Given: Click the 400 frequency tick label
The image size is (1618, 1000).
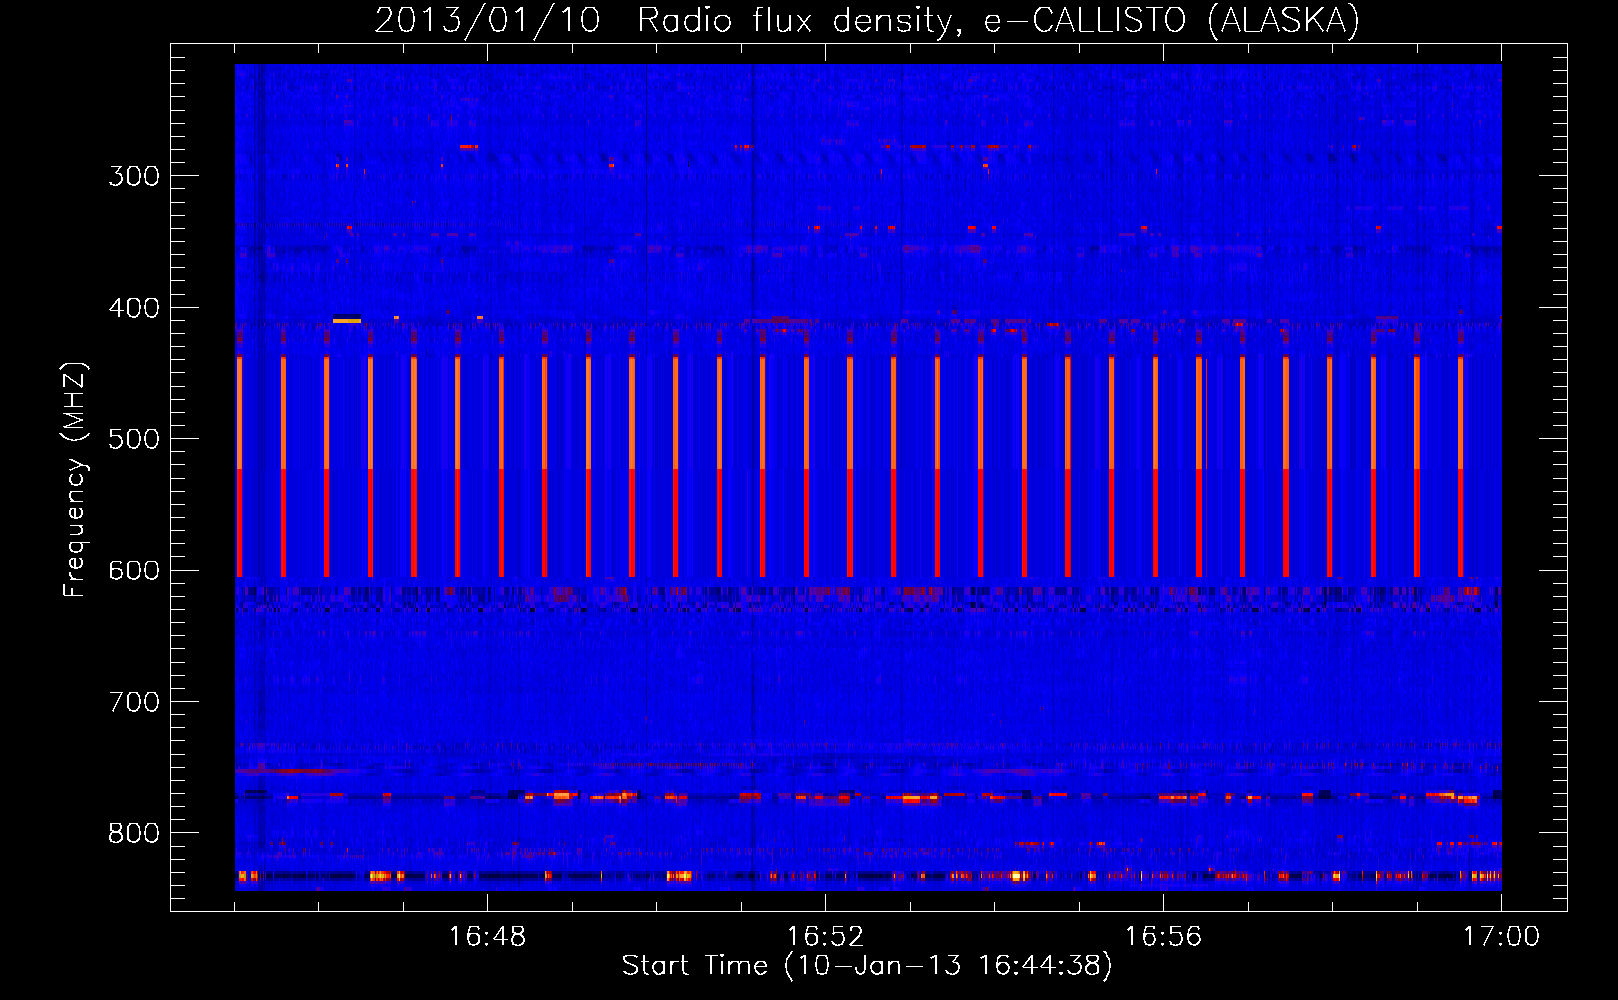Looking at the screenshot, I should coord(134,308).
